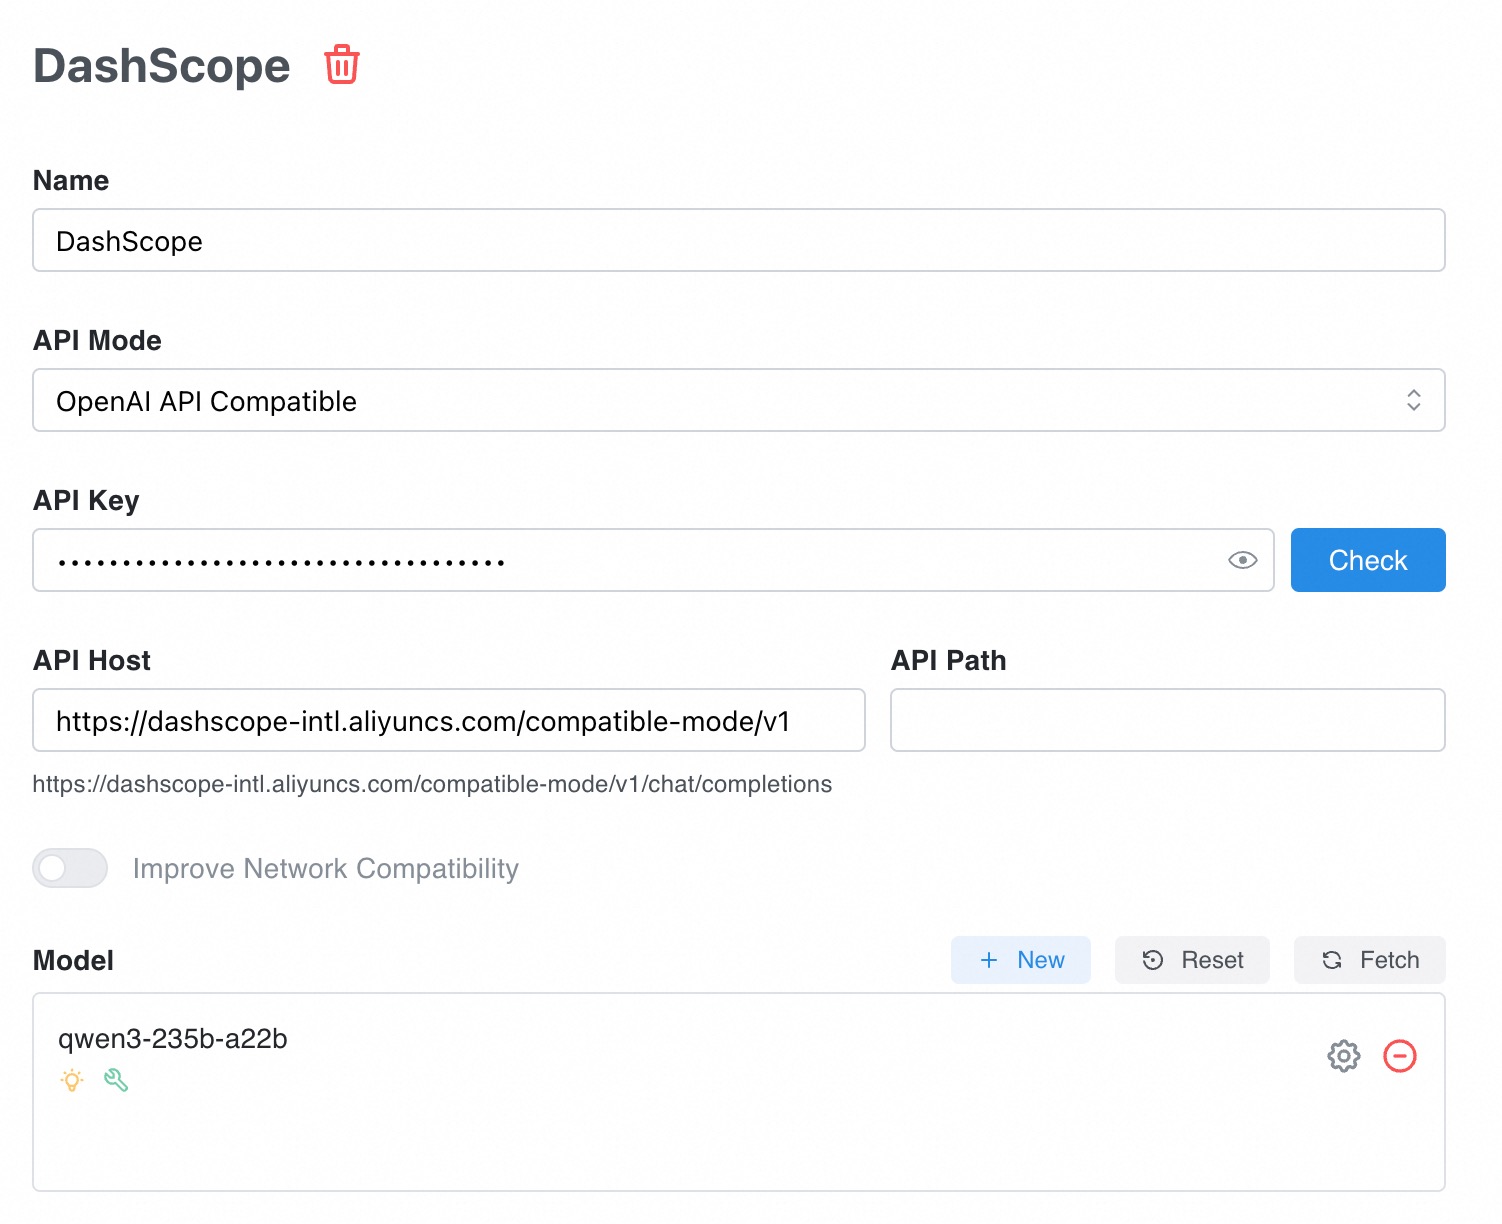Screen dimensions: 1502x1224
Task: Click the API Mode up-down chevron arrows
Action: (x=1413, y=400)
